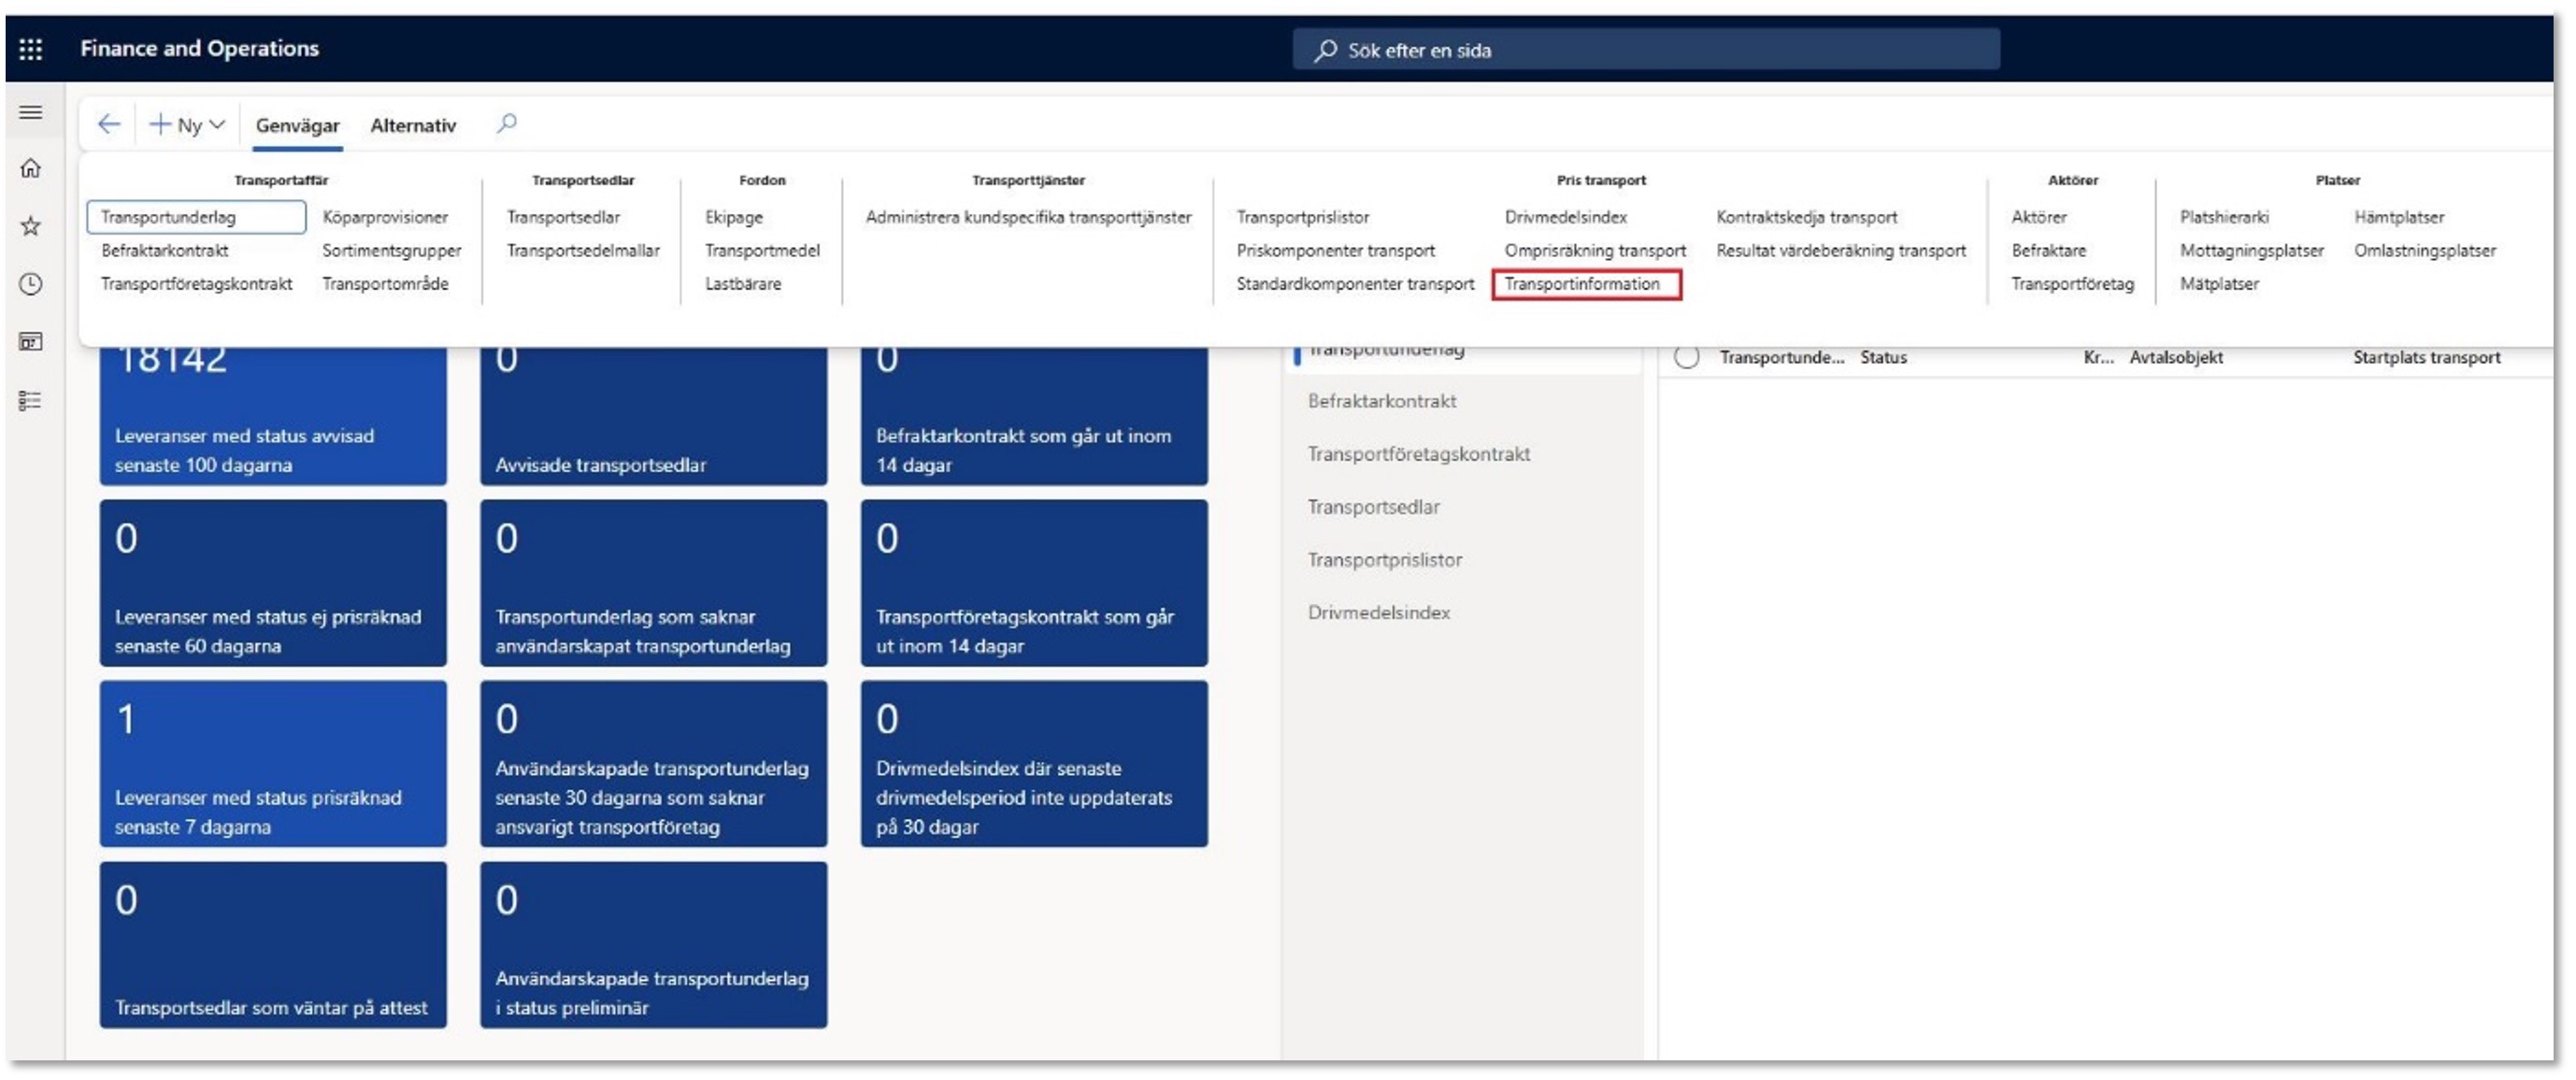Open tile Leveranser med status ej prisräknad
Image resolution: width=2576 pixels, height=1080 pixels.
[x=273, y=583]
